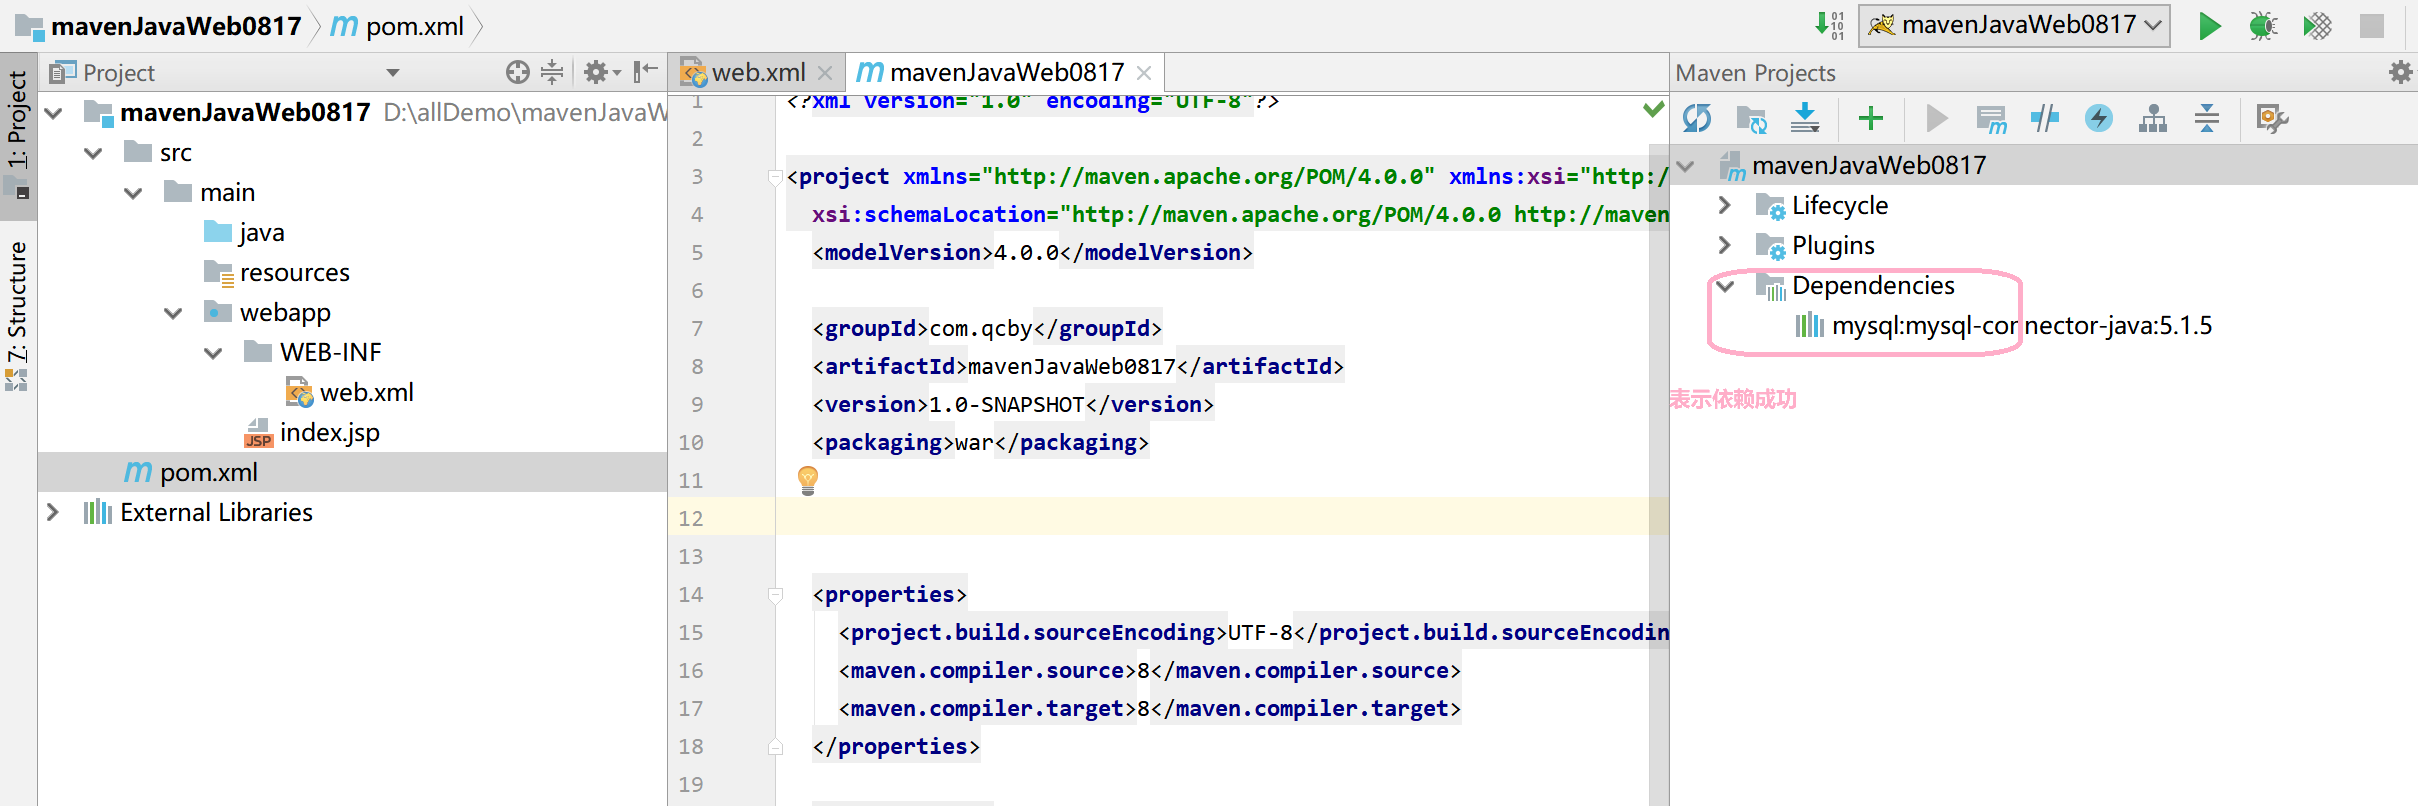Open run configuration dropdown mavenJavaWeb0817

point(2014,25)
